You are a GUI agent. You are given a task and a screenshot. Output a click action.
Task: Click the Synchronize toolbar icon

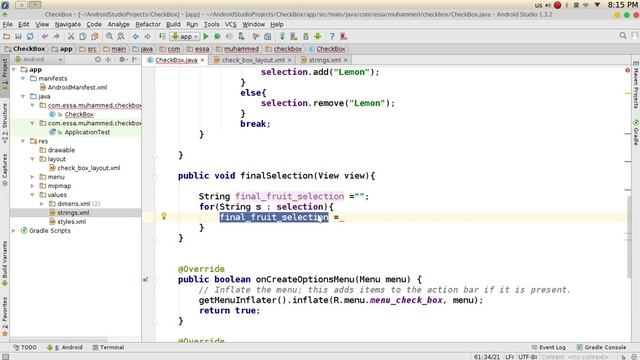[x=30, y=36]
